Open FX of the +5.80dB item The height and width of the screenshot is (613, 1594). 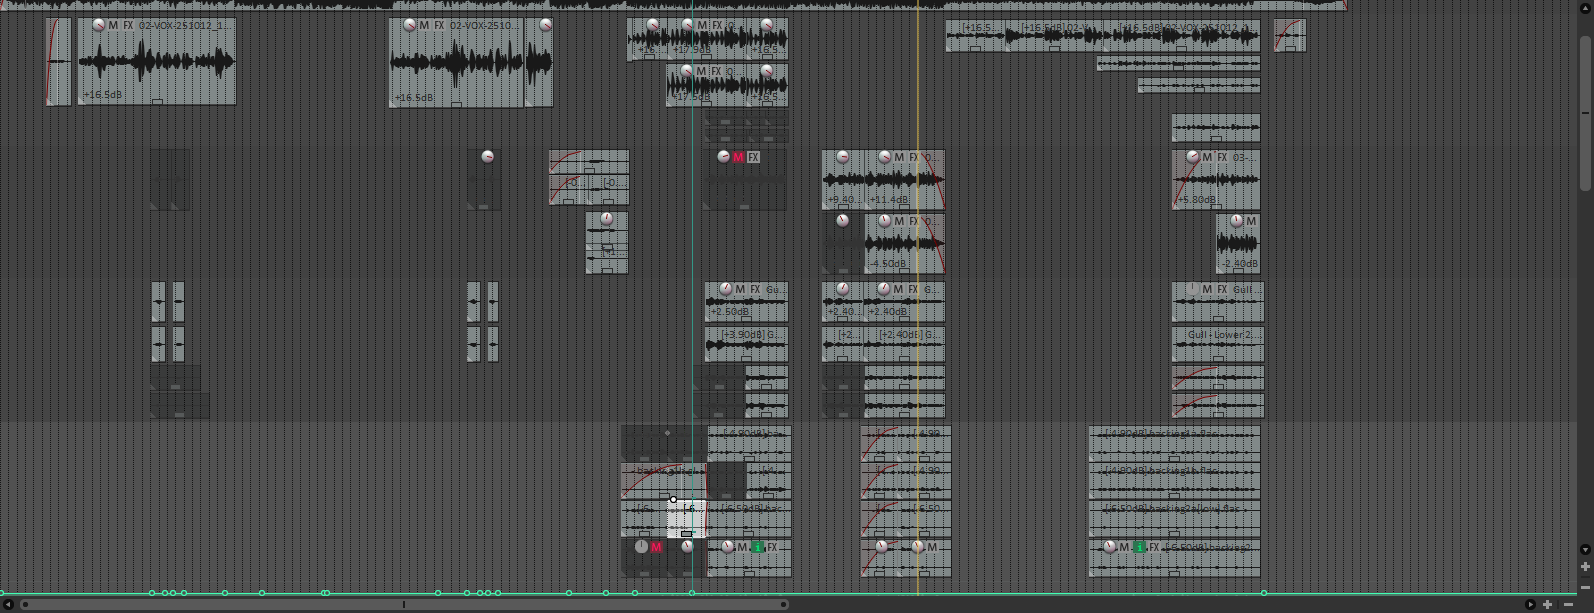1222,157
